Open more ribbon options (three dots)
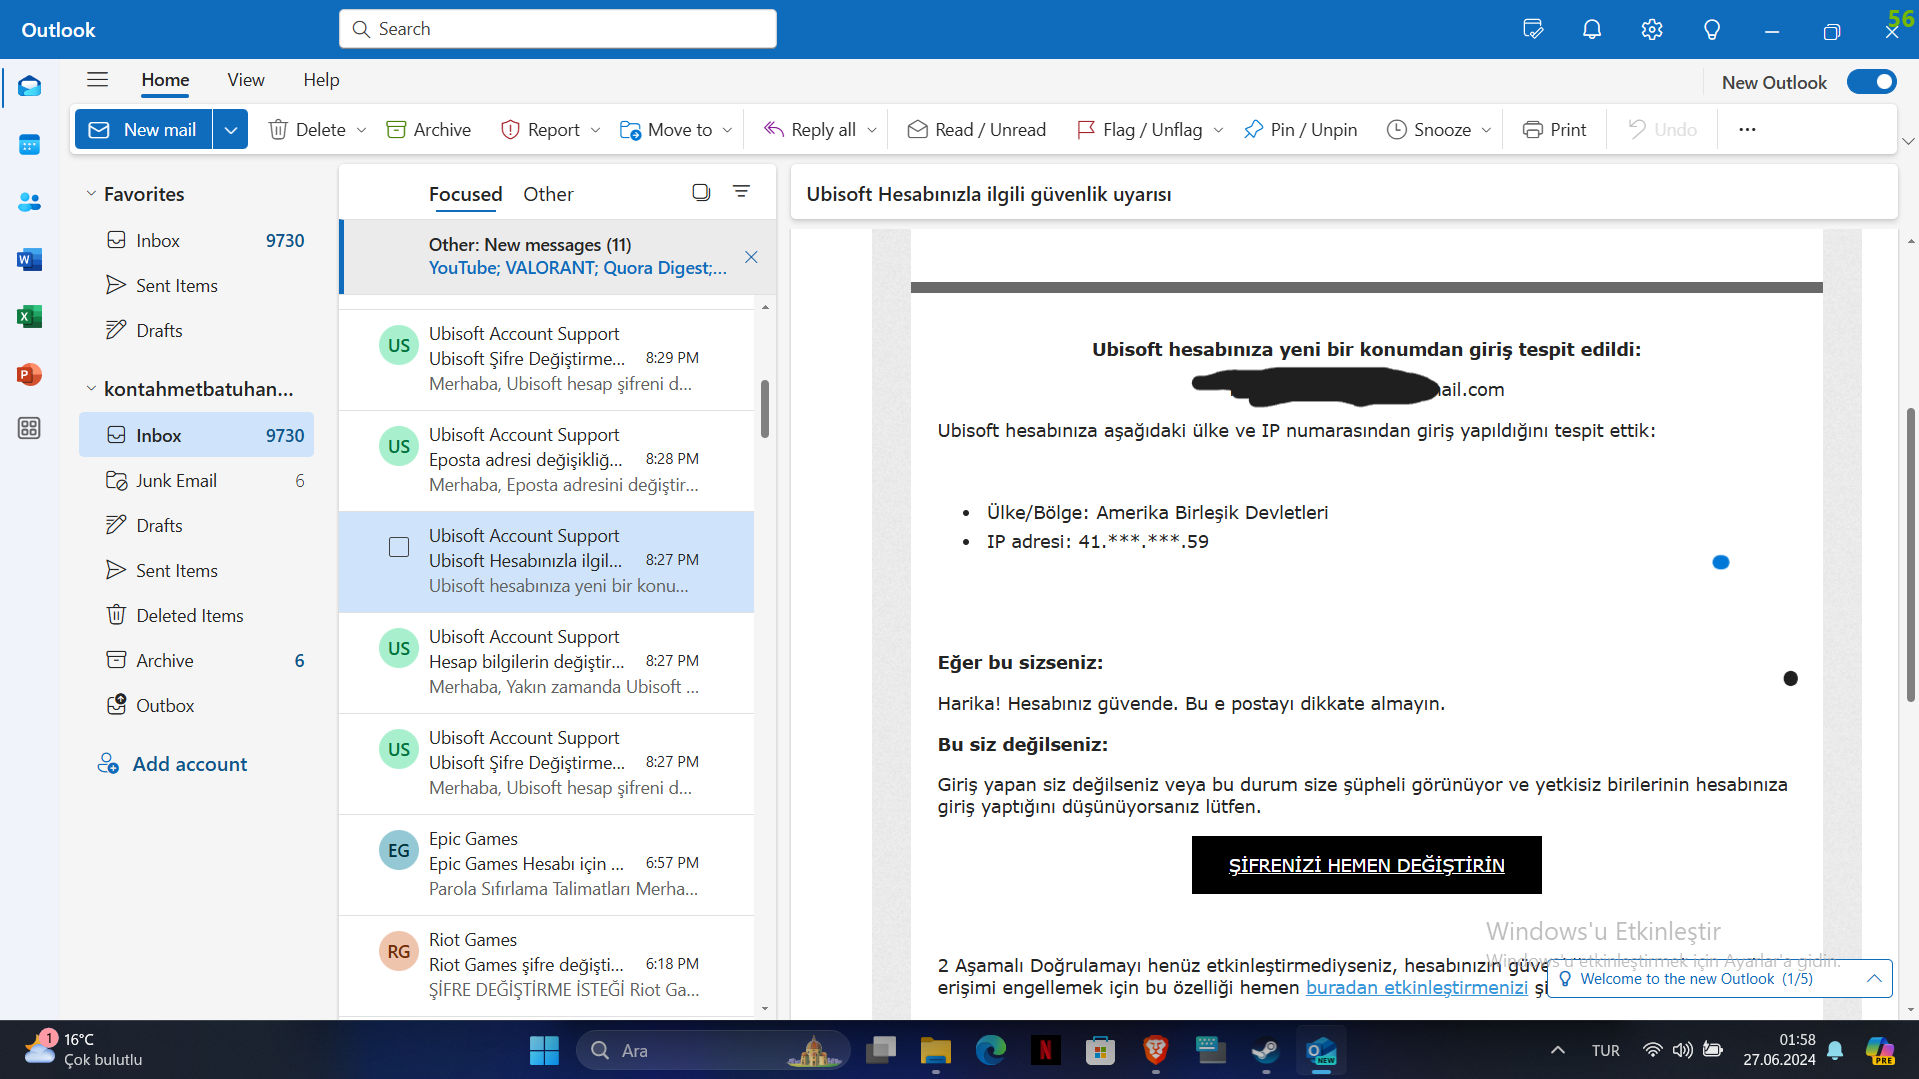 click(x=1747, y=130)
